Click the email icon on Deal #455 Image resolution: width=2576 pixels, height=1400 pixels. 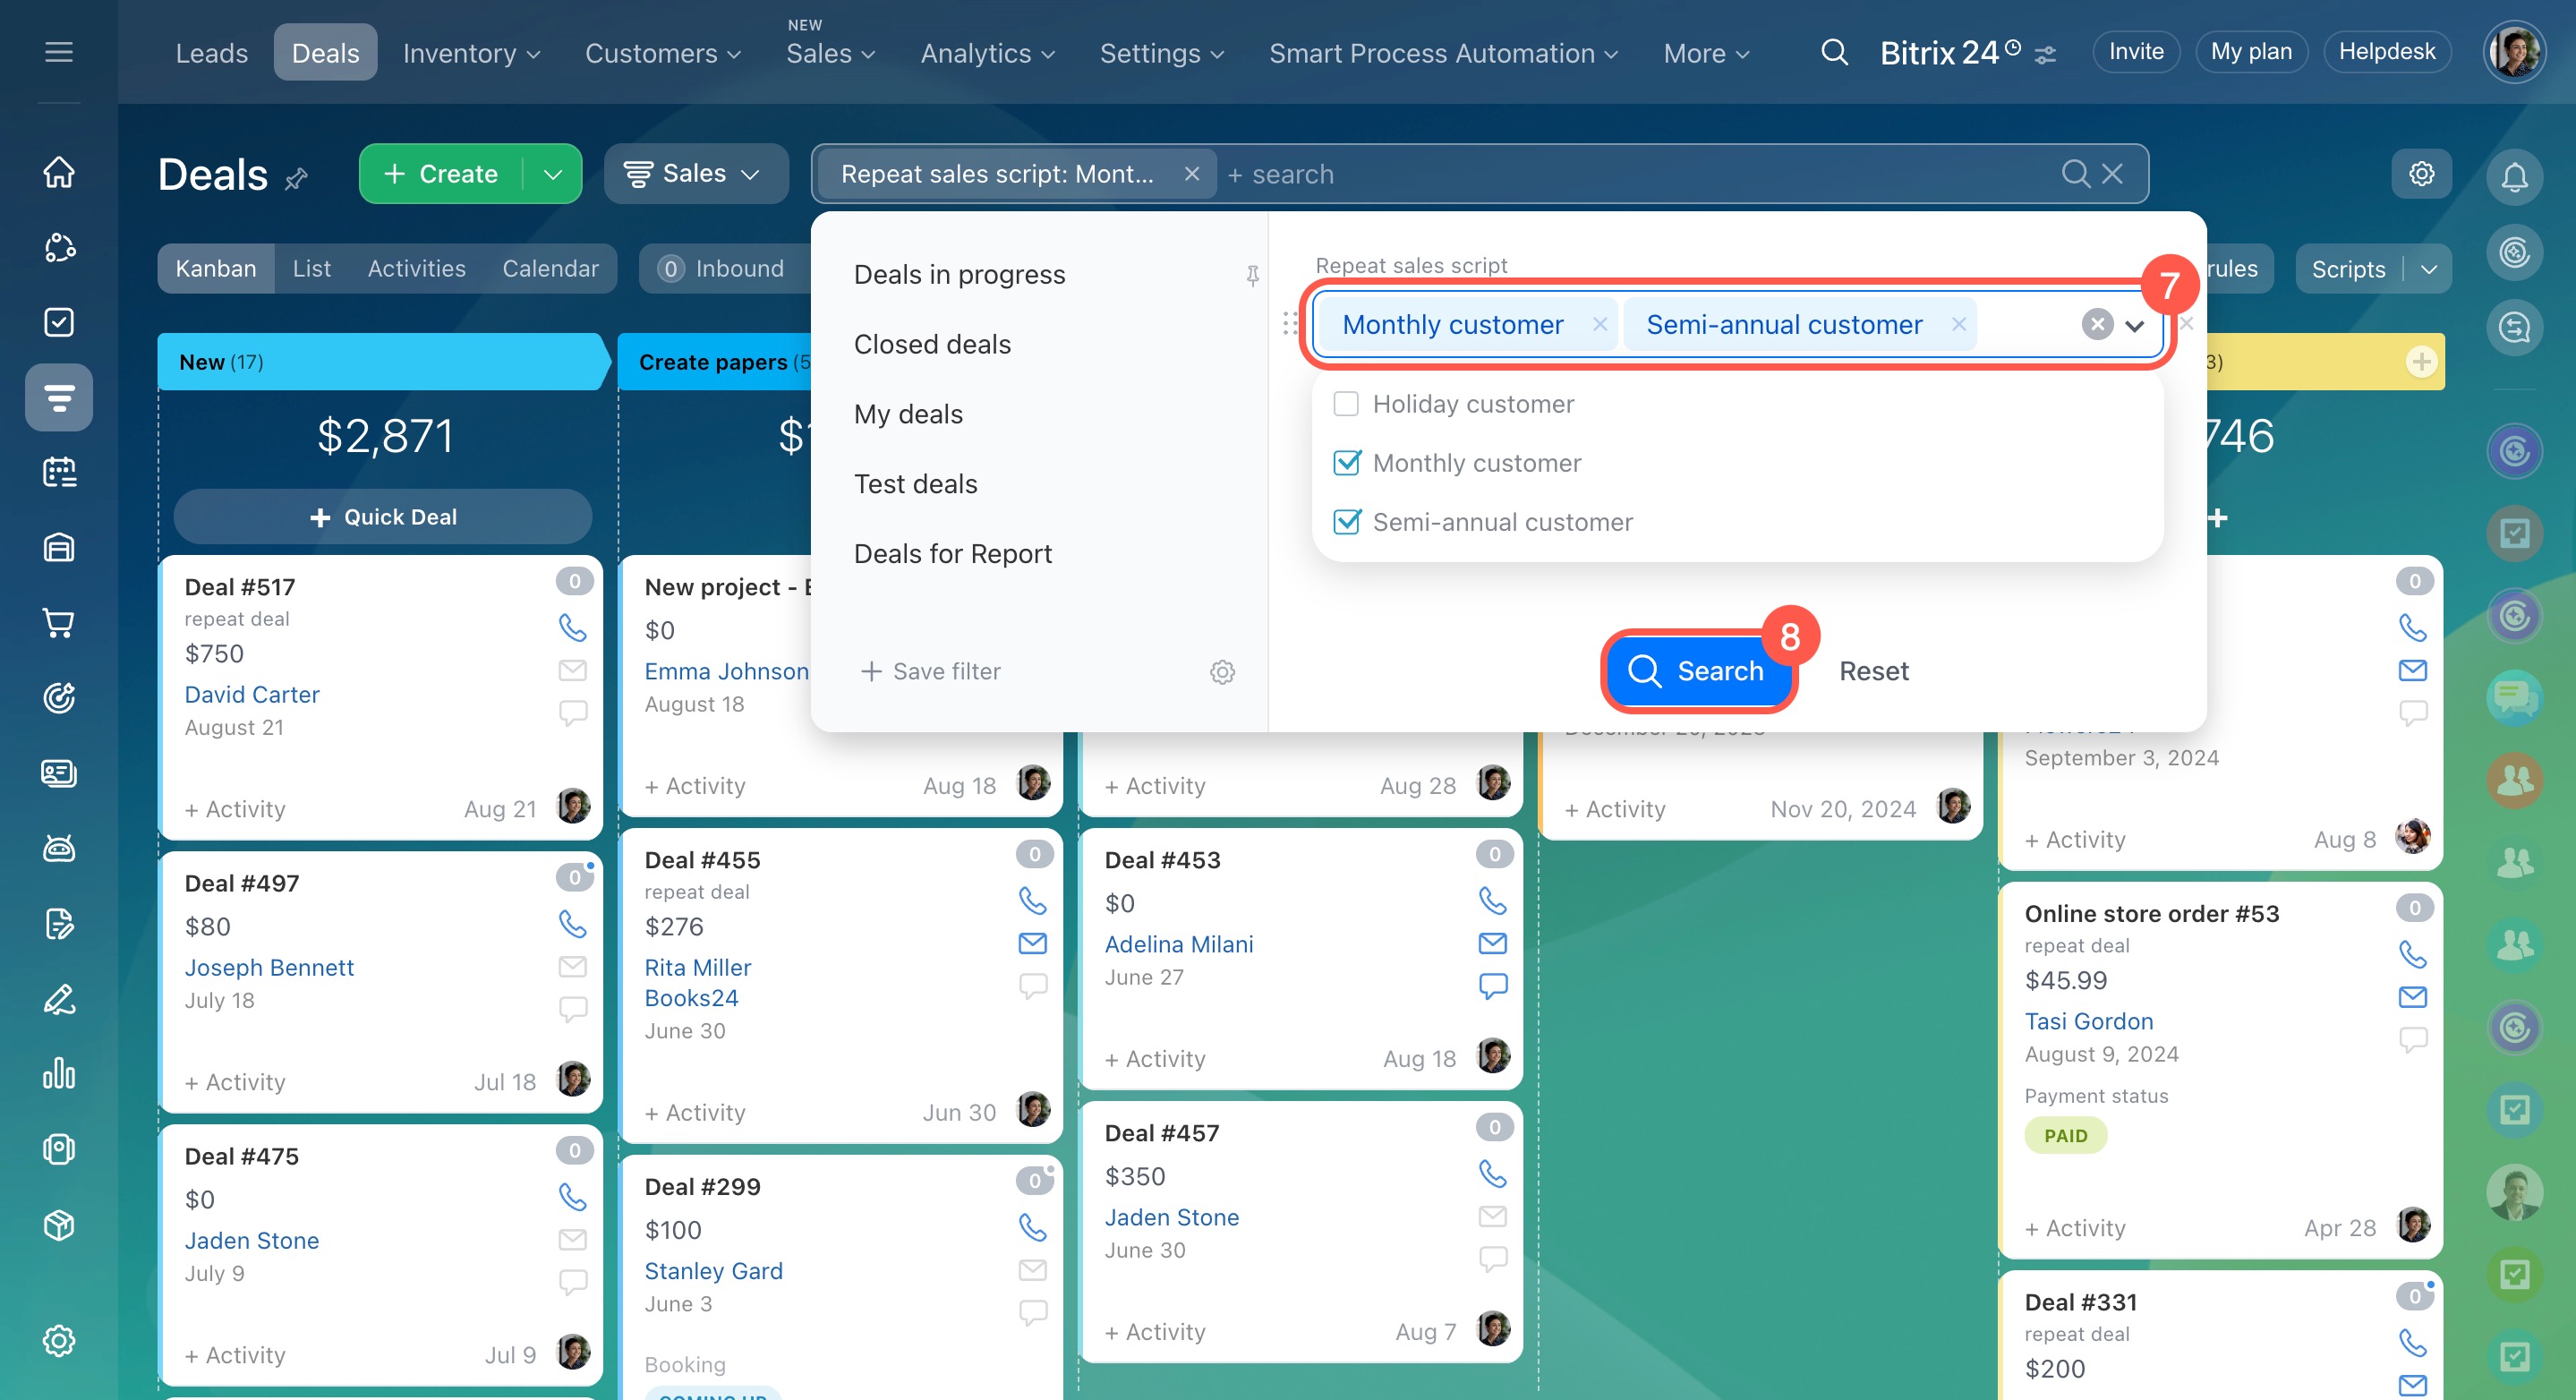[1032, 943]
